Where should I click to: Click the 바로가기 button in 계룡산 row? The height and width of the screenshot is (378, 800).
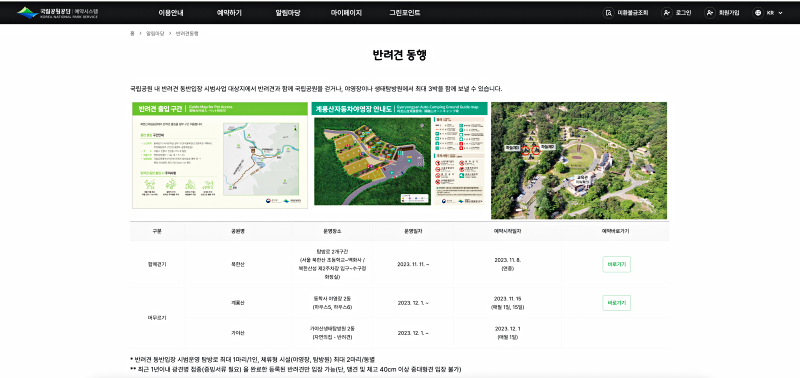click(x=616, y=303)
